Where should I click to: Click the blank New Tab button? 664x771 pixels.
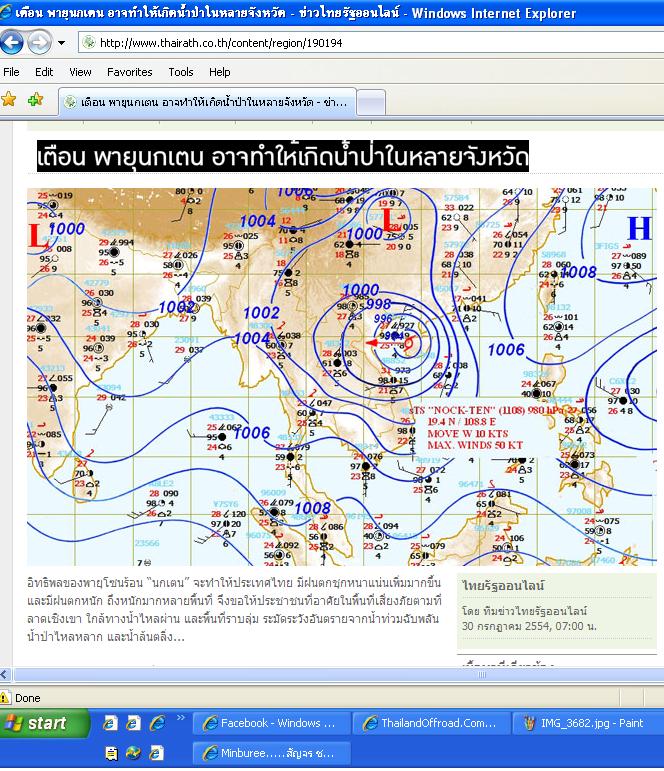click(x=370, y=102)
